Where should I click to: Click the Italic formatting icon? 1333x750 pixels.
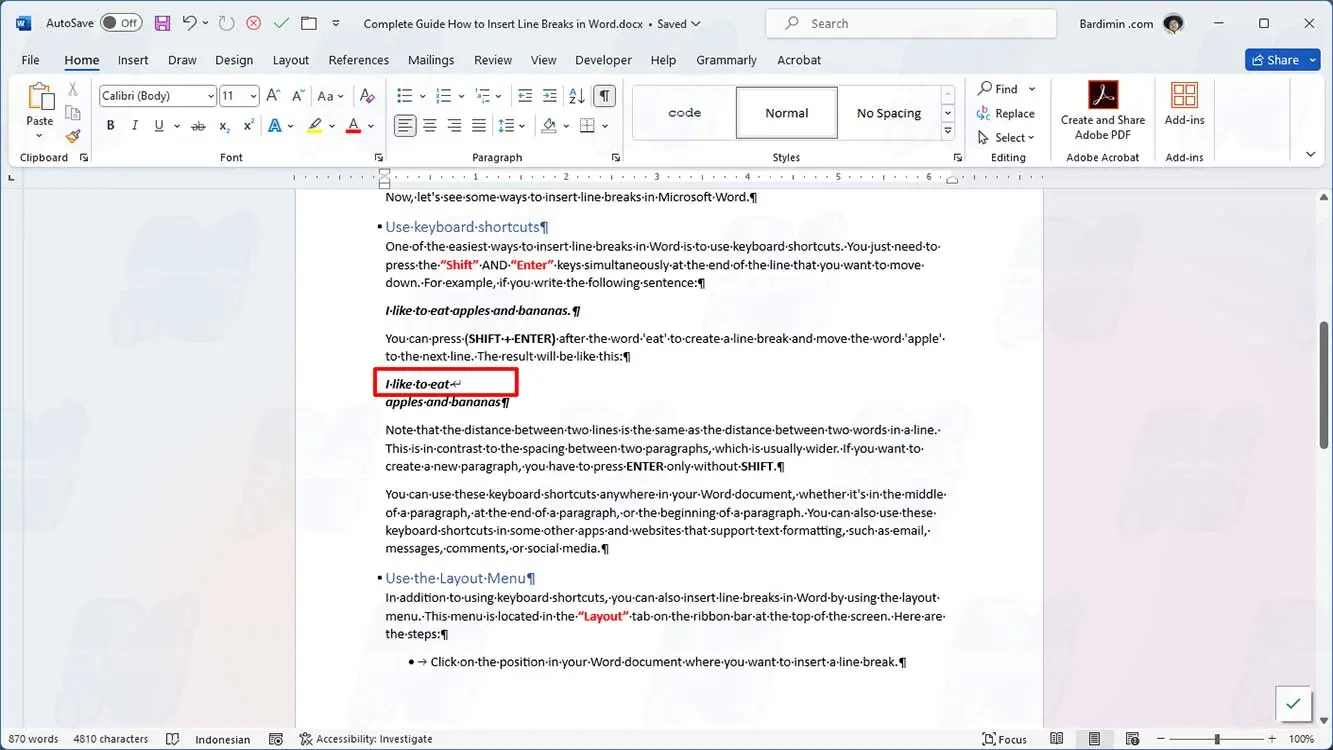134,126
